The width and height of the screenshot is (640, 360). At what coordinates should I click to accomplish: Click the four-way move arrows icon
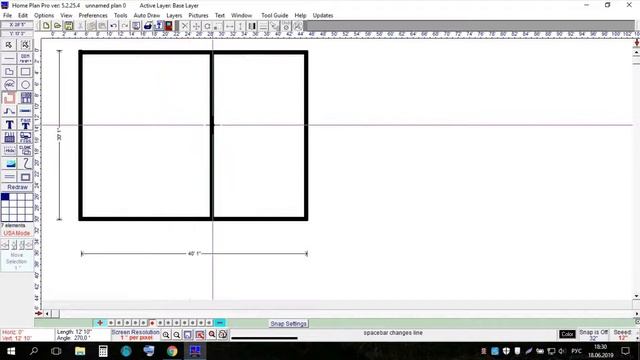(196, 26)
